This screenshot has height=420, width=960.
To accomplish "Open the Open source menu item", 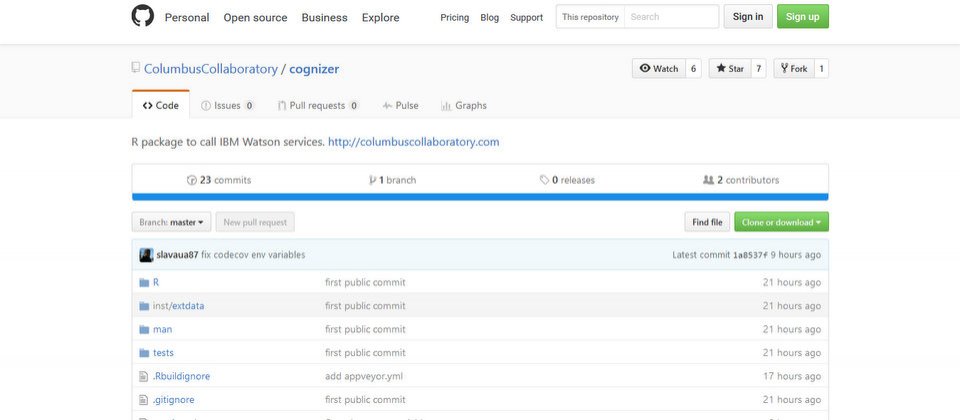I will pos(255,17).
